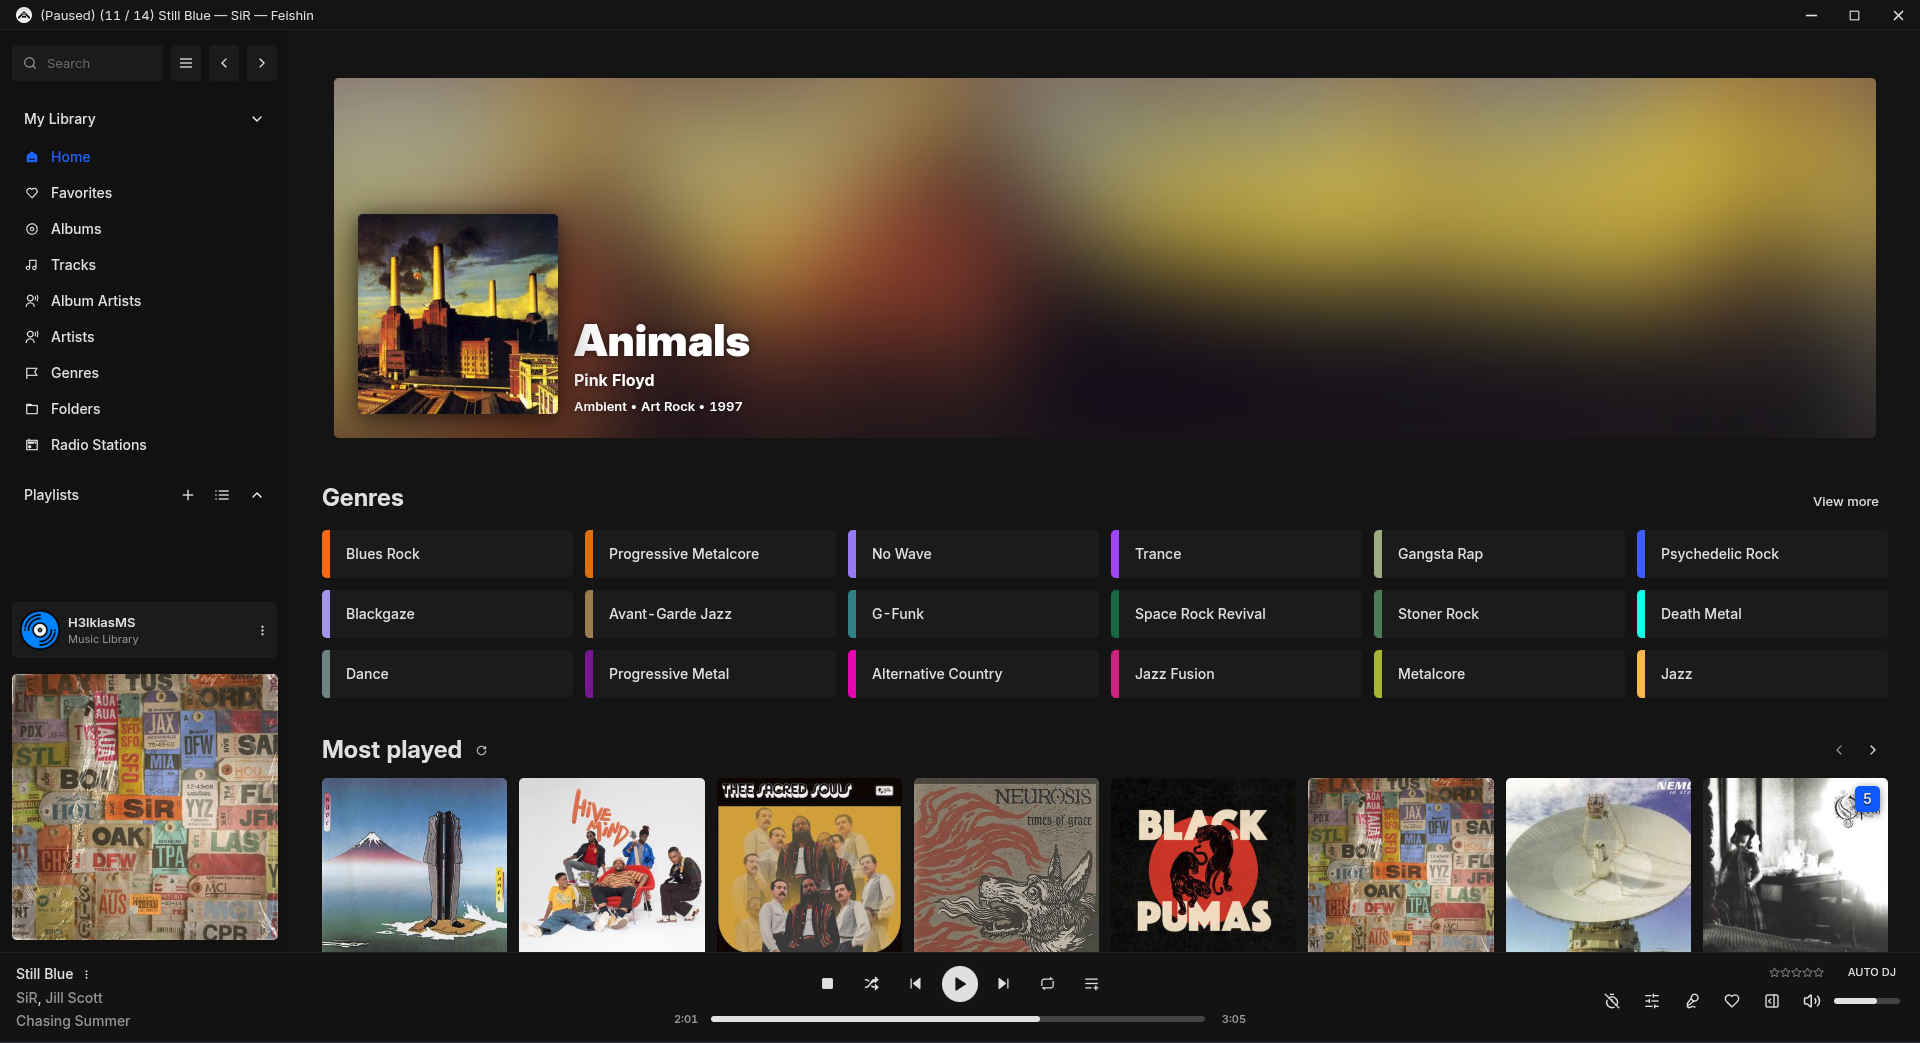Skip to the next track
This screenshot has height=1043, width=1920.
[1003, 984]
